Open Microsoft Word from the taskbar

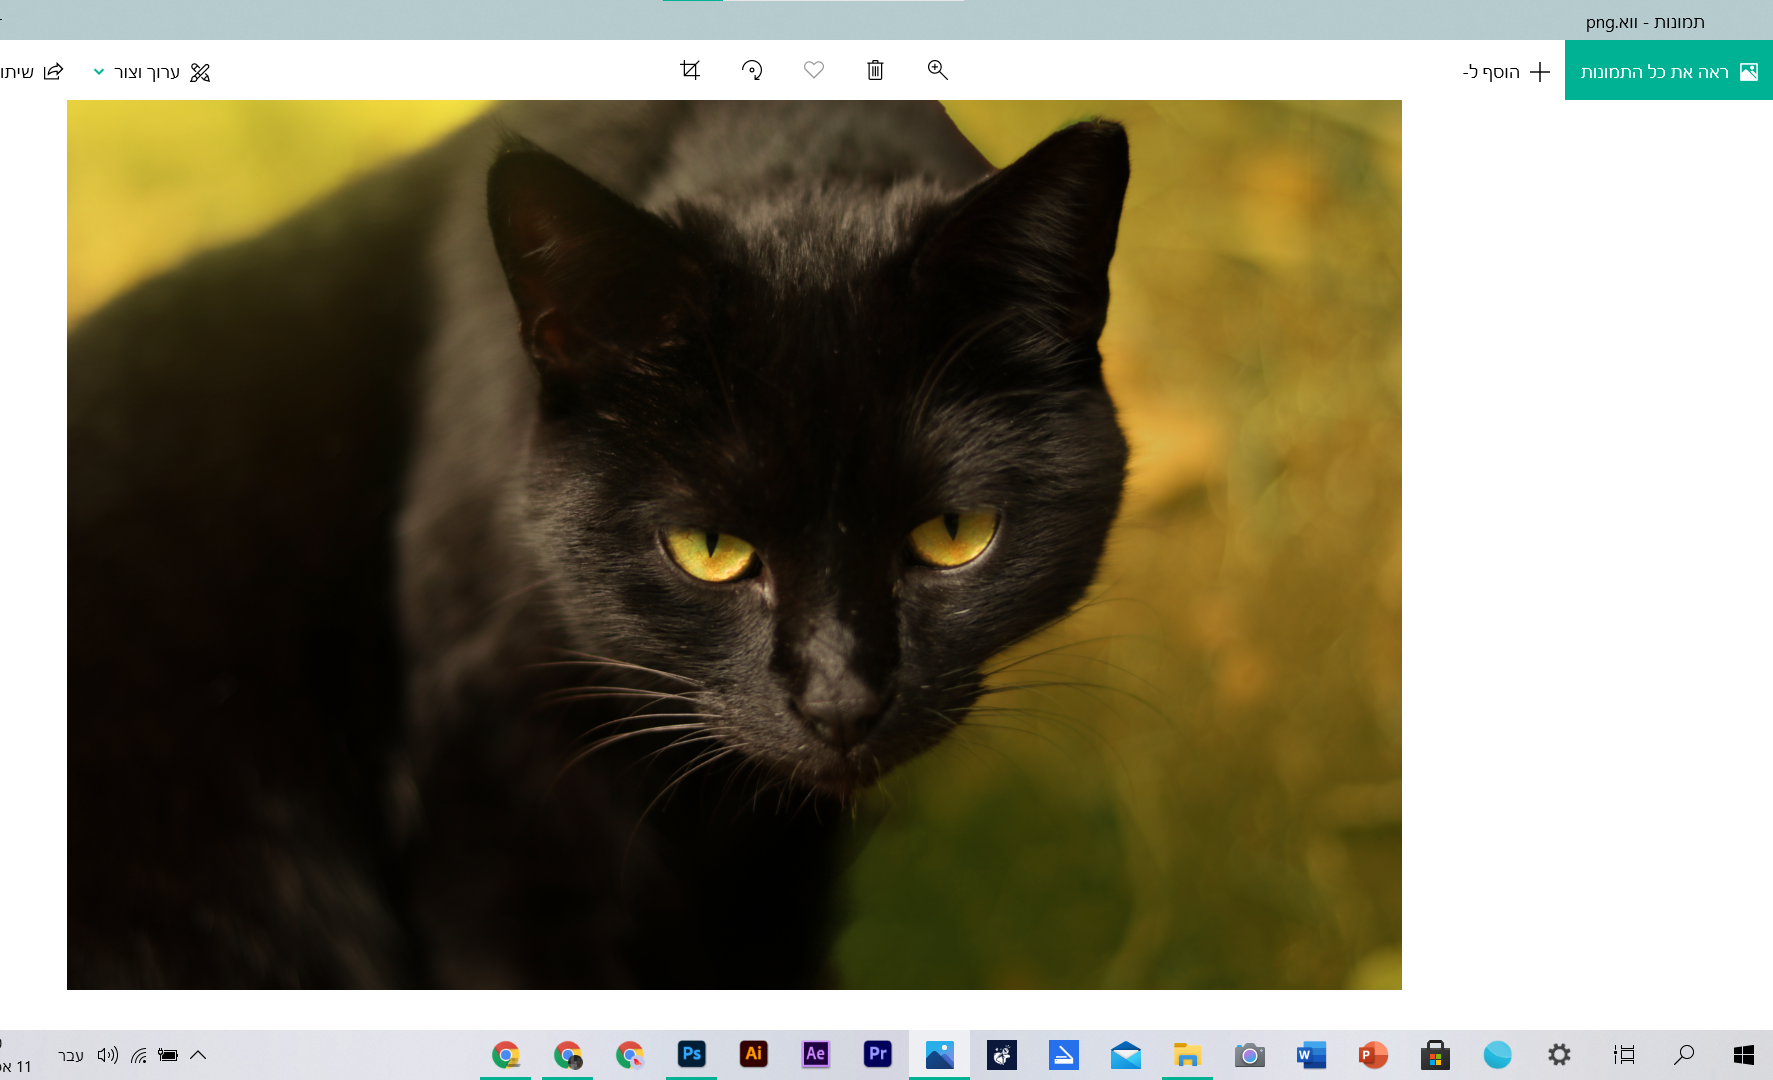[x=1312, y=1054]
